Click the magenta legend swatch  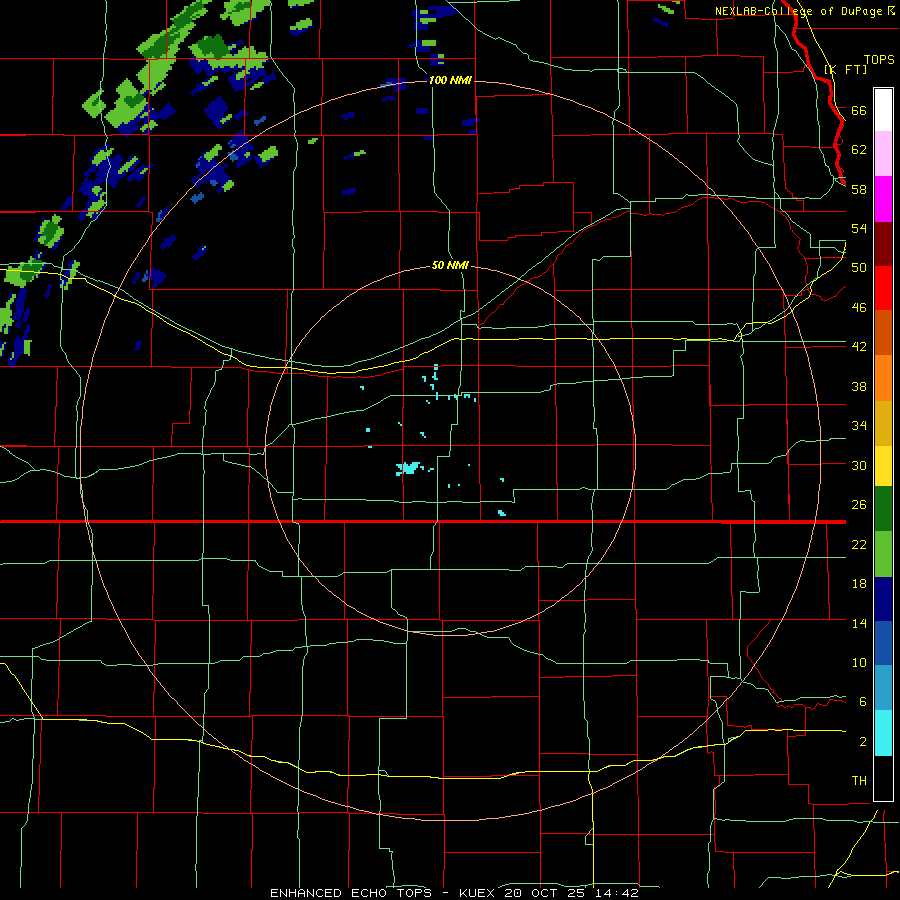tap(883, 199)
